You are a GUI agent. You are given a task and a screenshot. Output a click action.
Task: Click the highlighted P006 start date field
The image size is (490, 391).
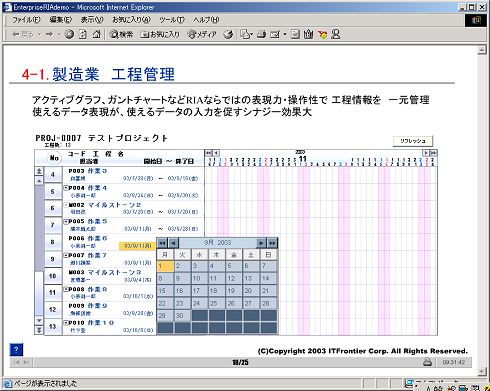[137, 246]
